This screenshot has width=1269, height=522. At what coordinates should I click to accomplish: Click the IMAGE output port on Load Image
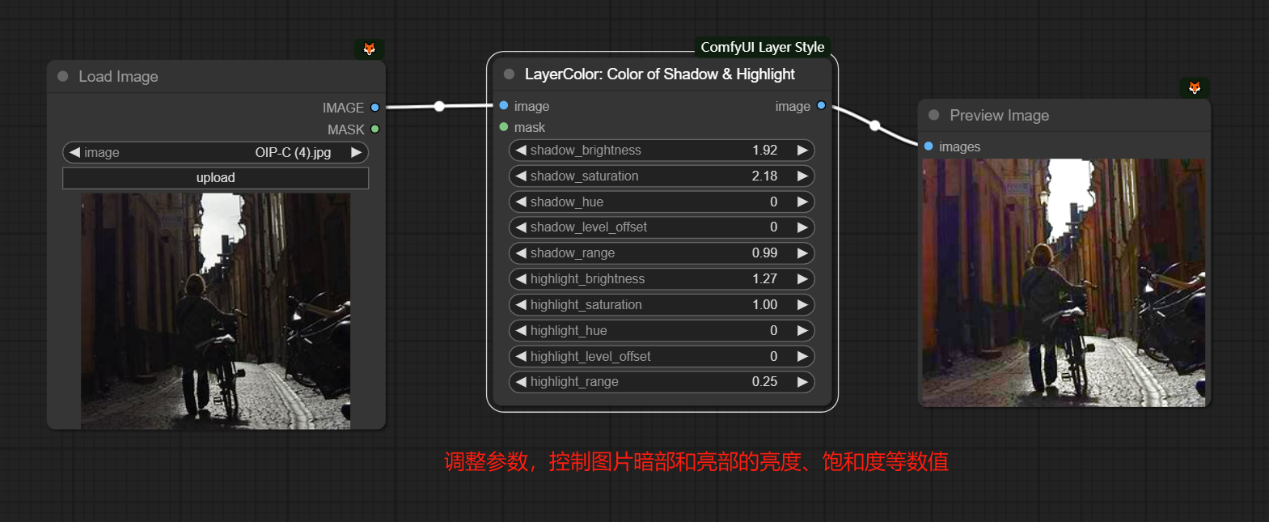pos(375,108)
